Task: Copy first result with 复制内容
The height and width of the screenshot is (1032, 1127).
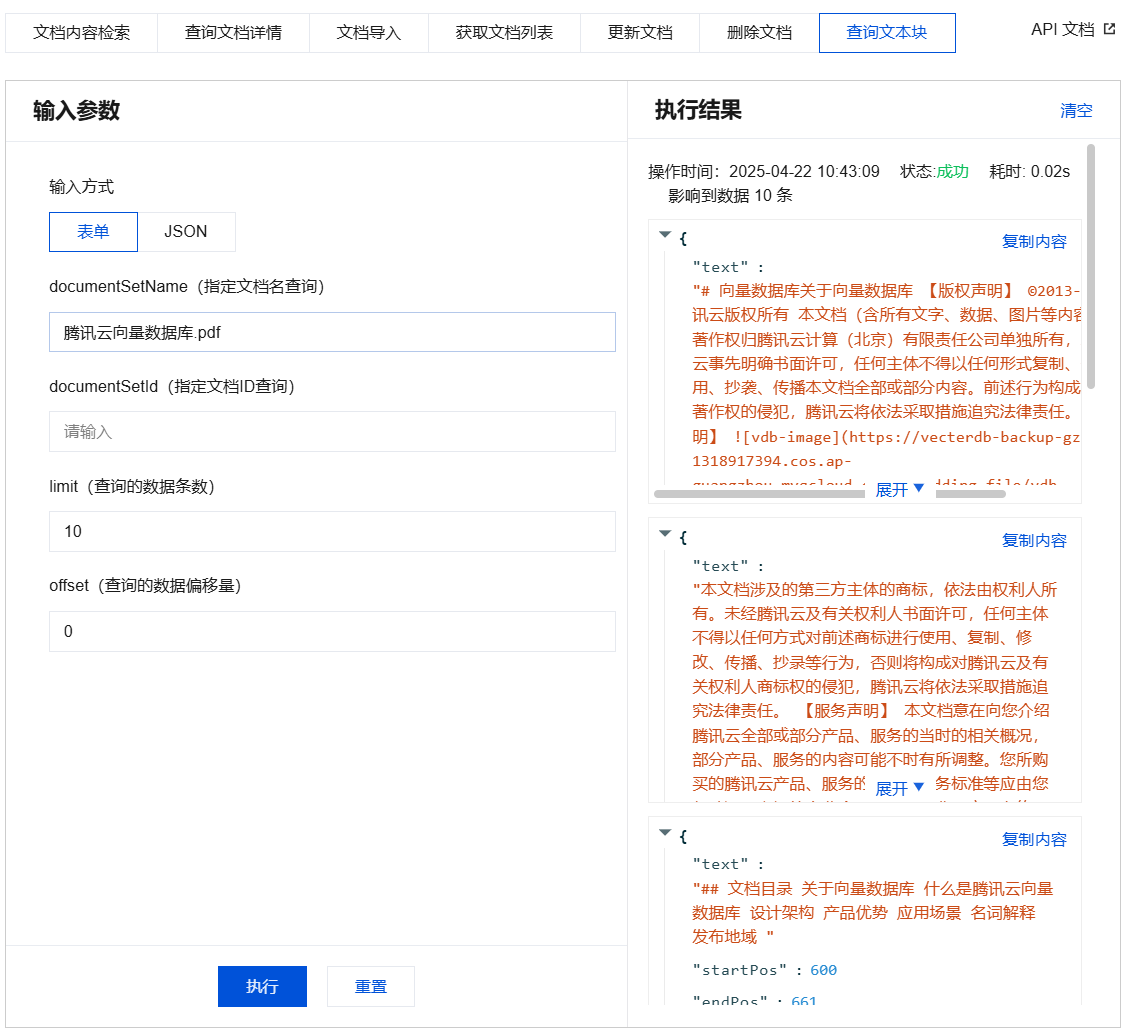Action: (1034, 241)
